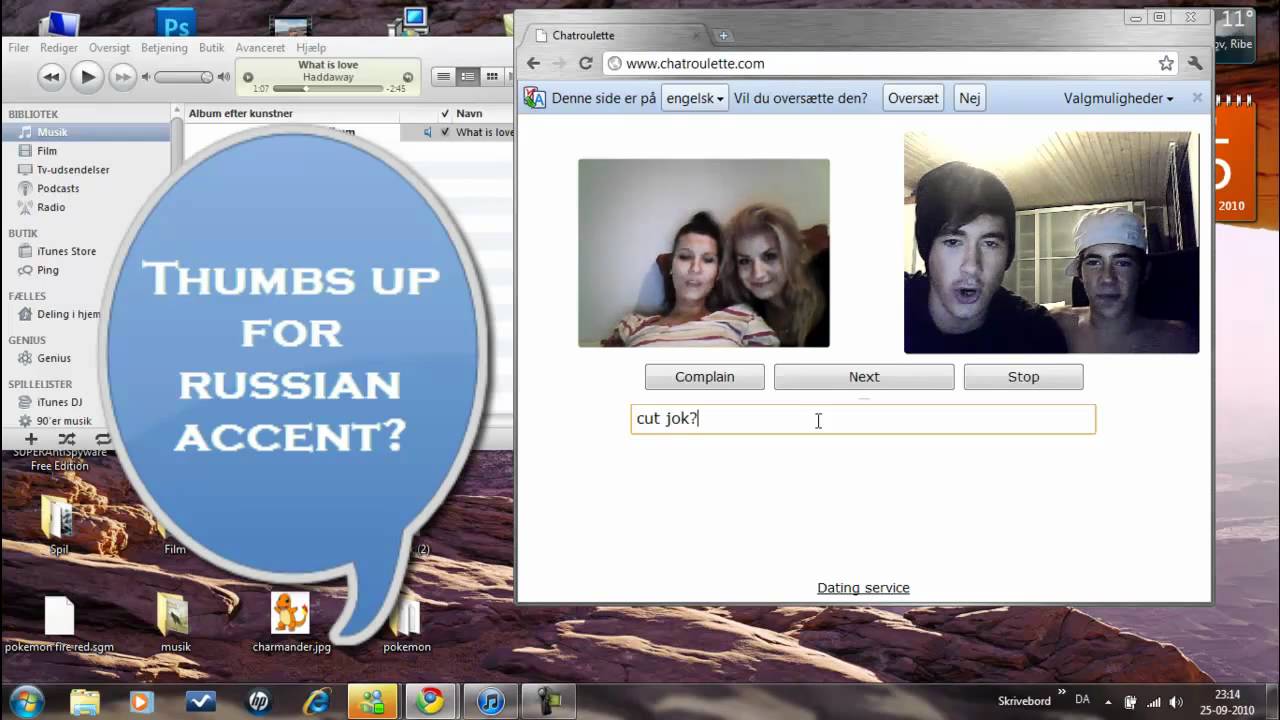
Task: Click the iTunes volume slider
Action: tap(182, 77)
